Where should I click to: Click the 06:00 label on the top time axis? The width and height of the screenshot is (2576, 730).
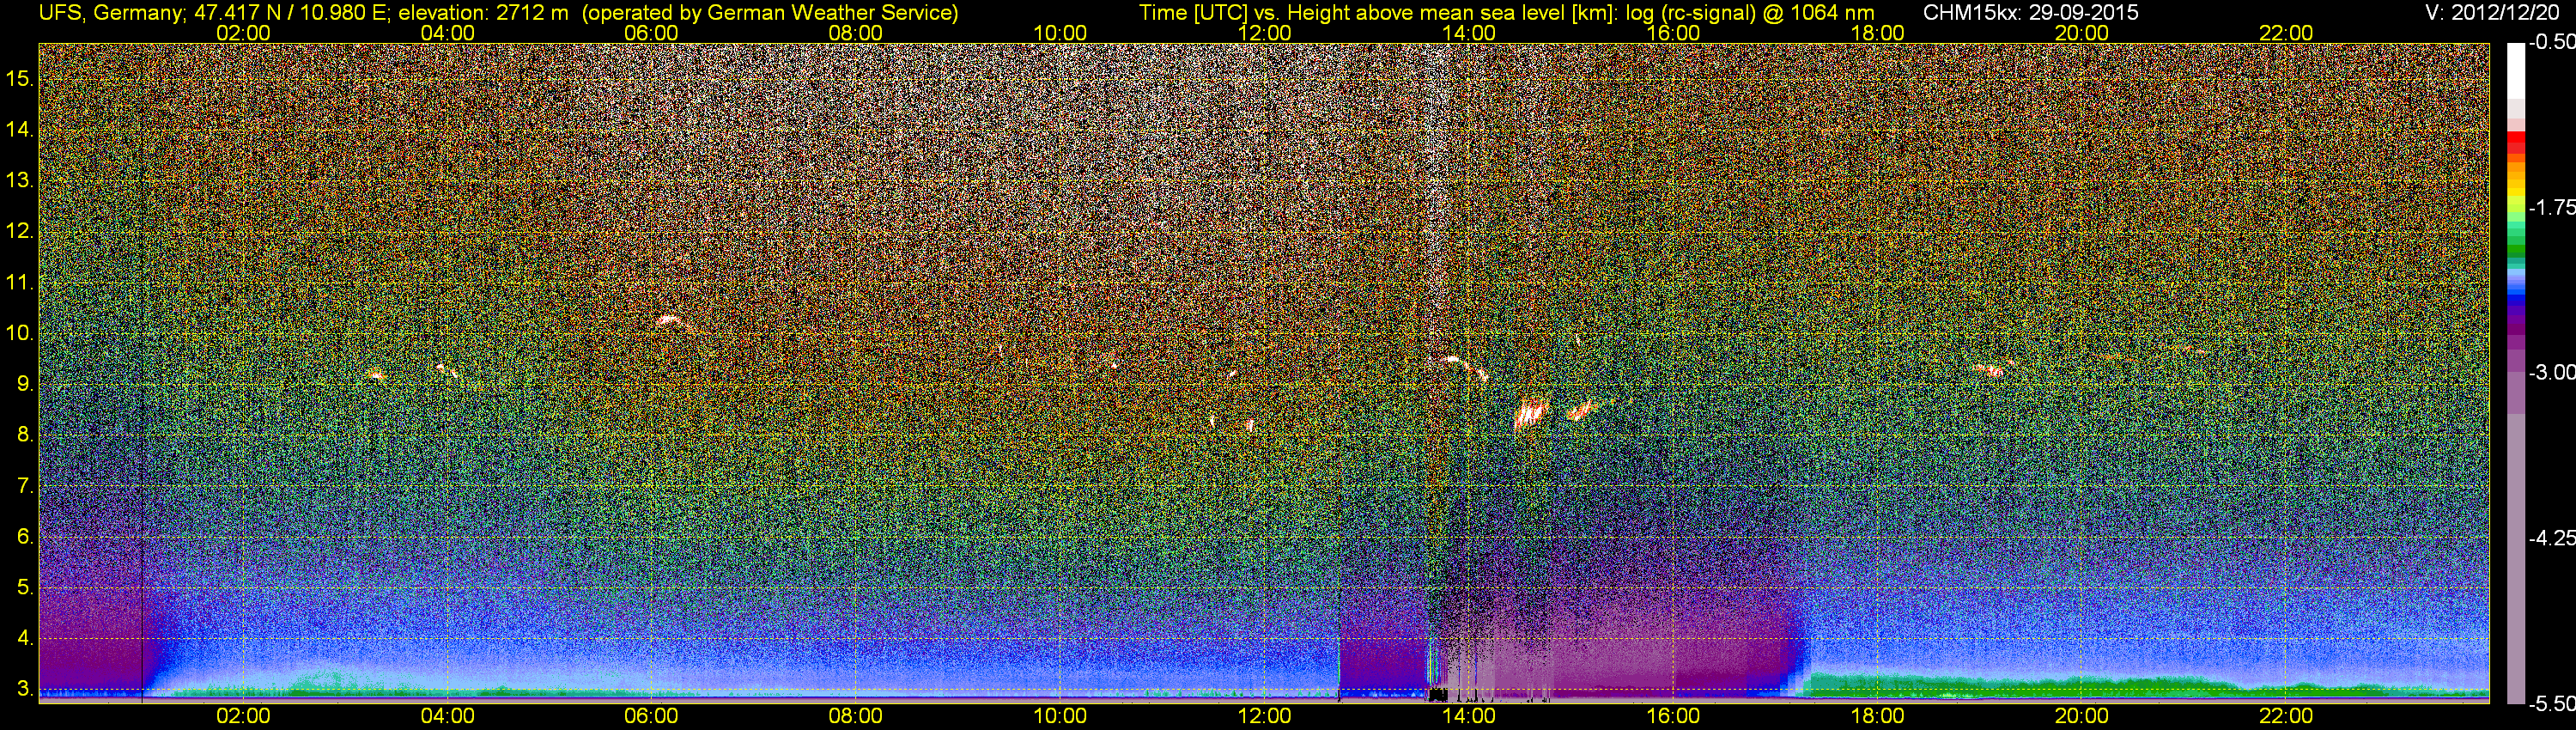click(651, 33)
